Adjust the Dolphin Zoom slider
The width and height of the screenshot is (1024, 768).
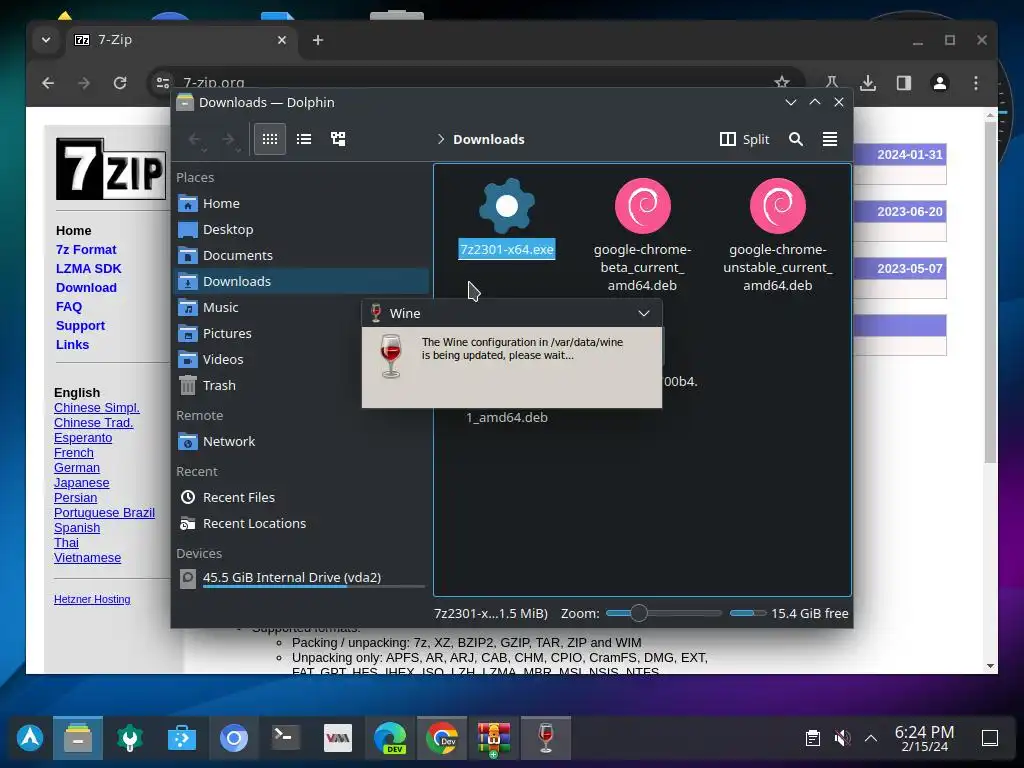click(x=664, y=613)
